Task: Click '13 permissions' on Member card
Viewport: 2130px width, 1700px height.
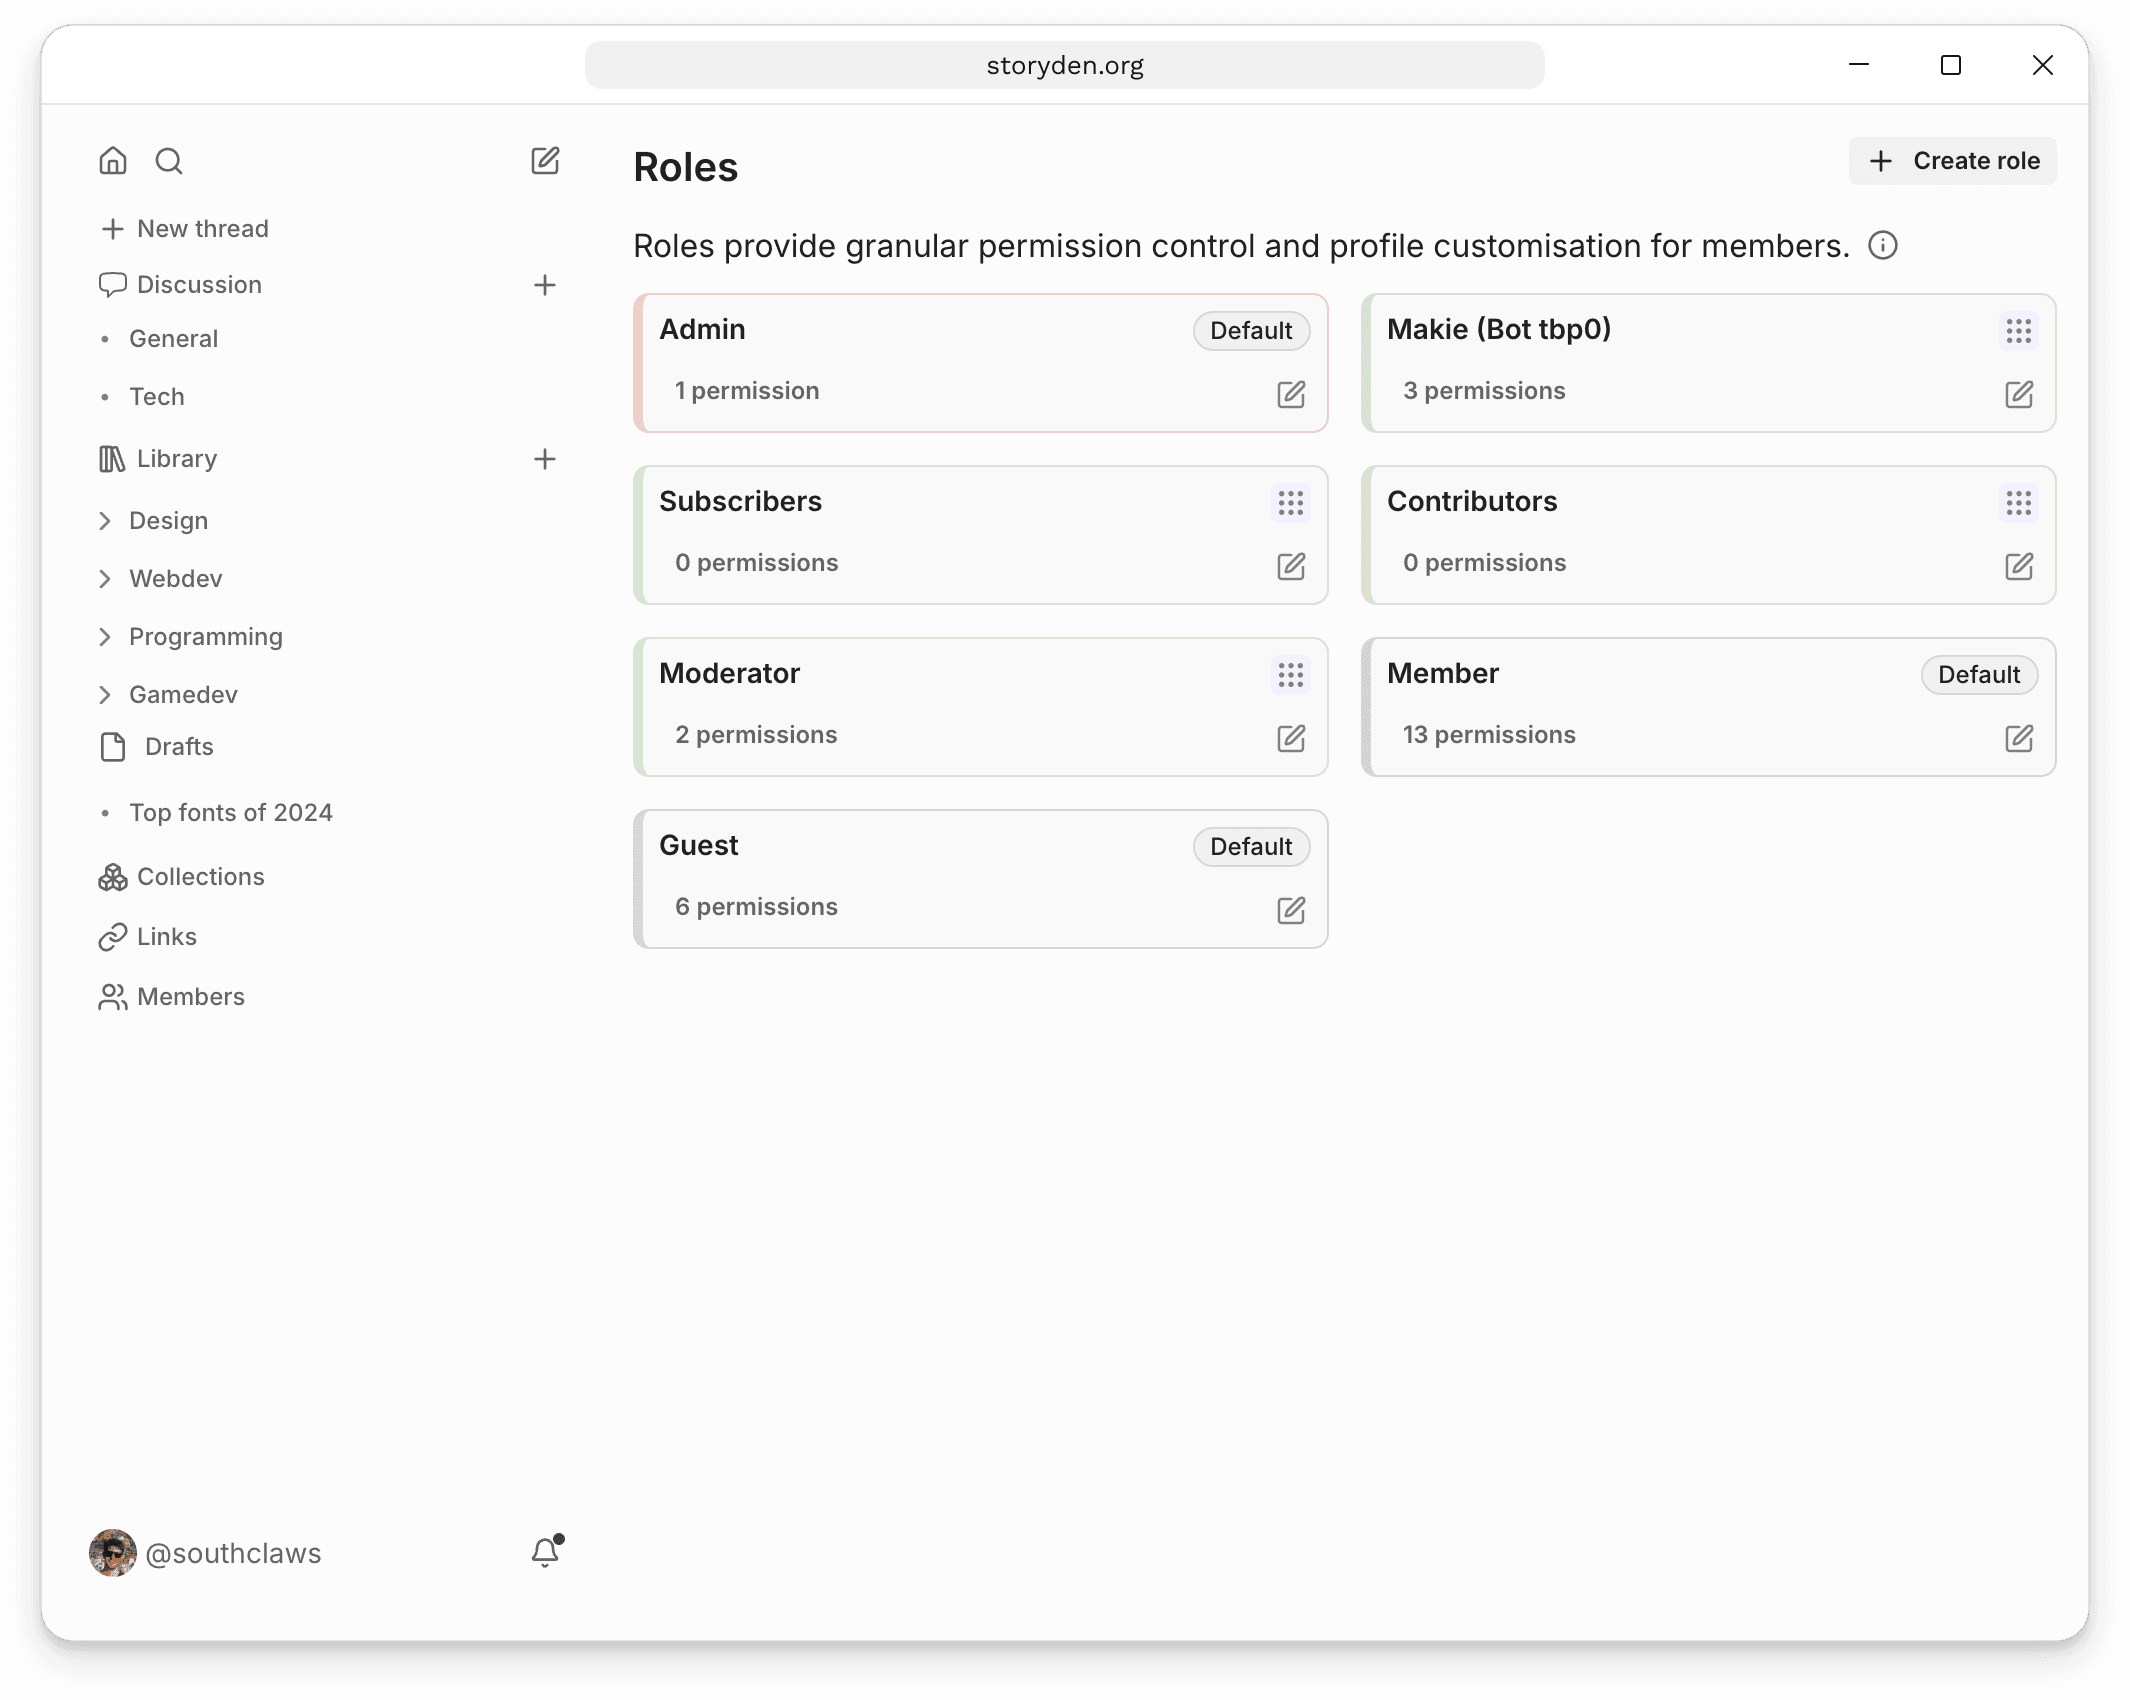Action: (1489, 735)
